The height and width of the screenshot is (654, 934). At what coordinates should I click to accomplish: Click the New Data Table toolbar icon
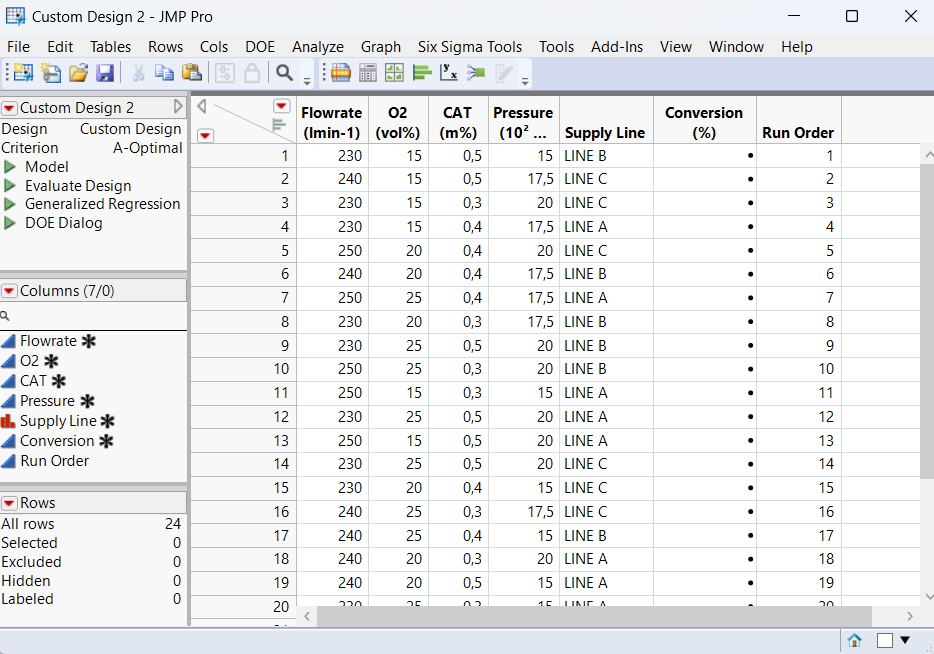tap(22, 73)
